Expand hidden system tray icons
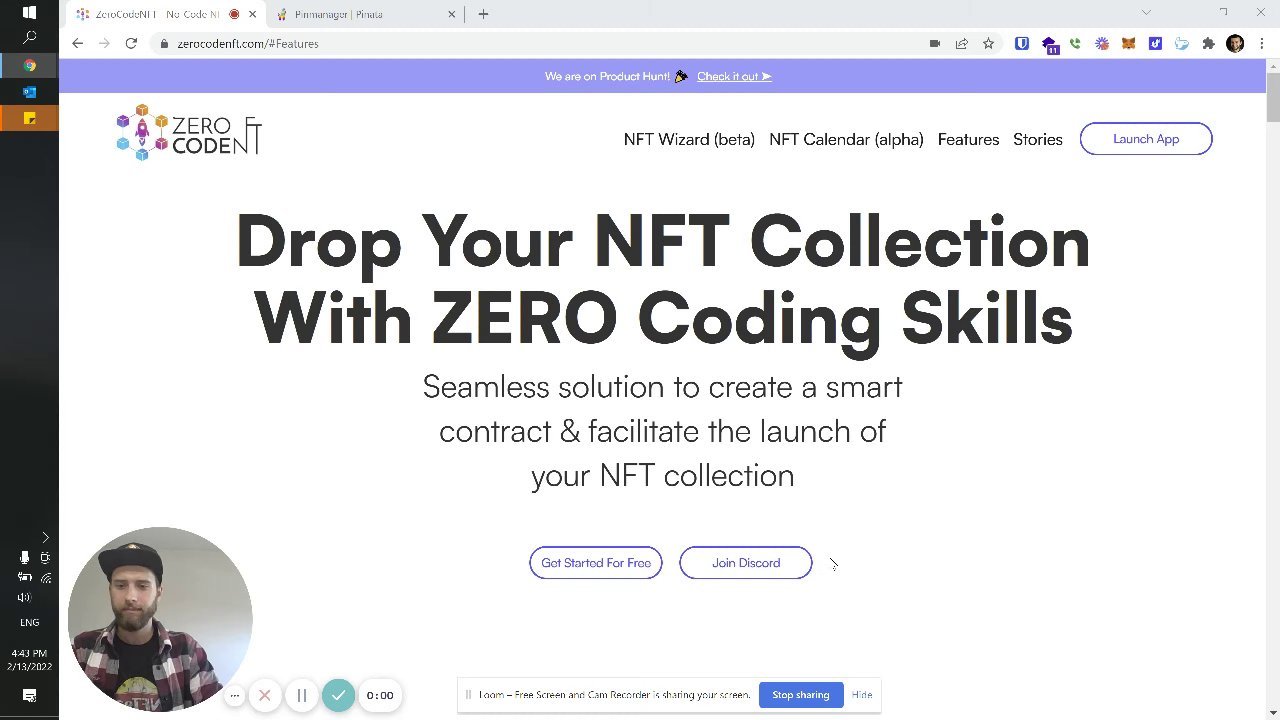Image resolution: width=1280 pixels, height=720 pixels. [x=45, y=538]
